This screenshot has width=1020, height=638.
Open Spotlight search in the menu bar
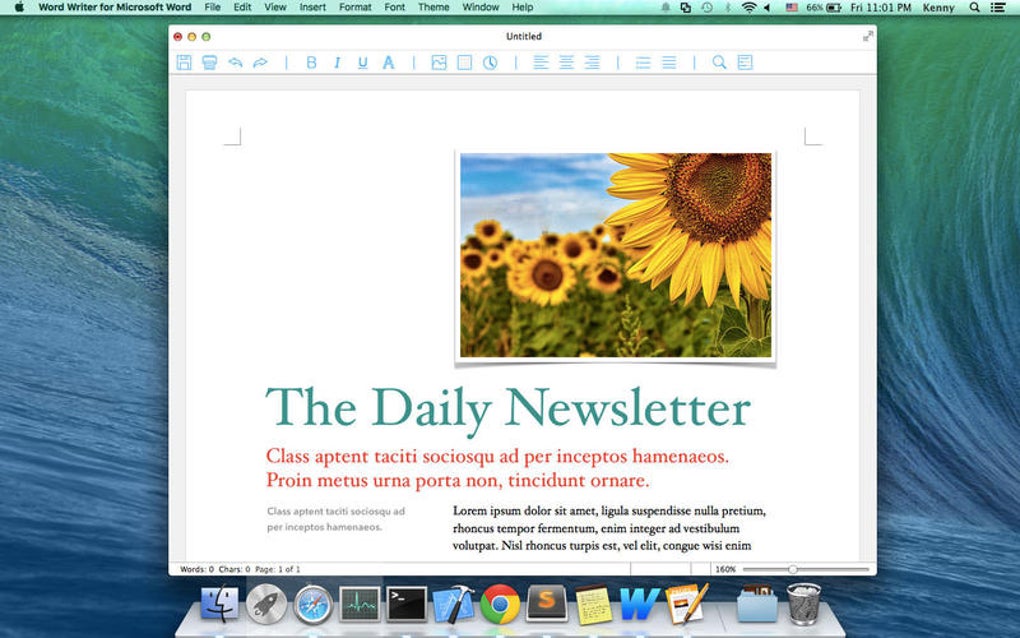pos(974,7)
